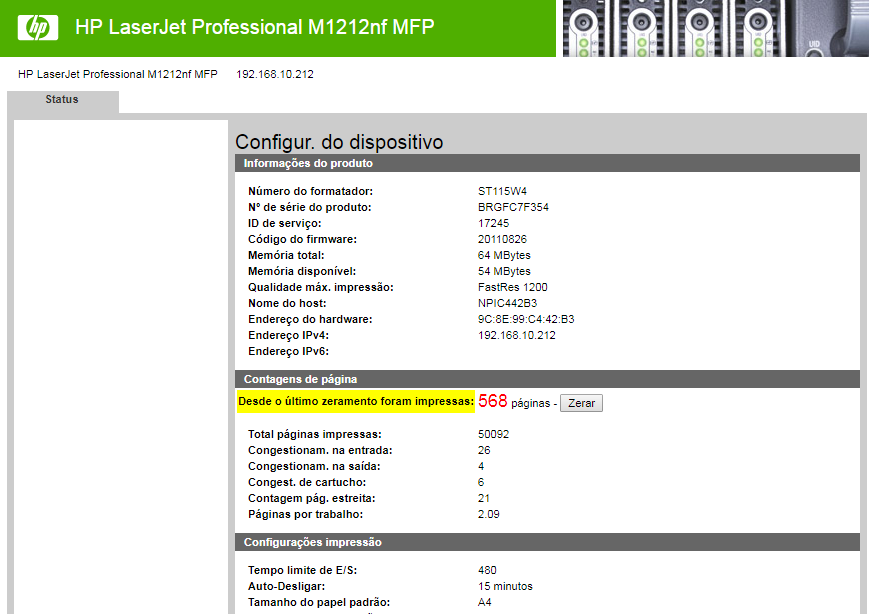Open the Status tab
This screenshot has width=869, height=614.
[x=62, y=100]
